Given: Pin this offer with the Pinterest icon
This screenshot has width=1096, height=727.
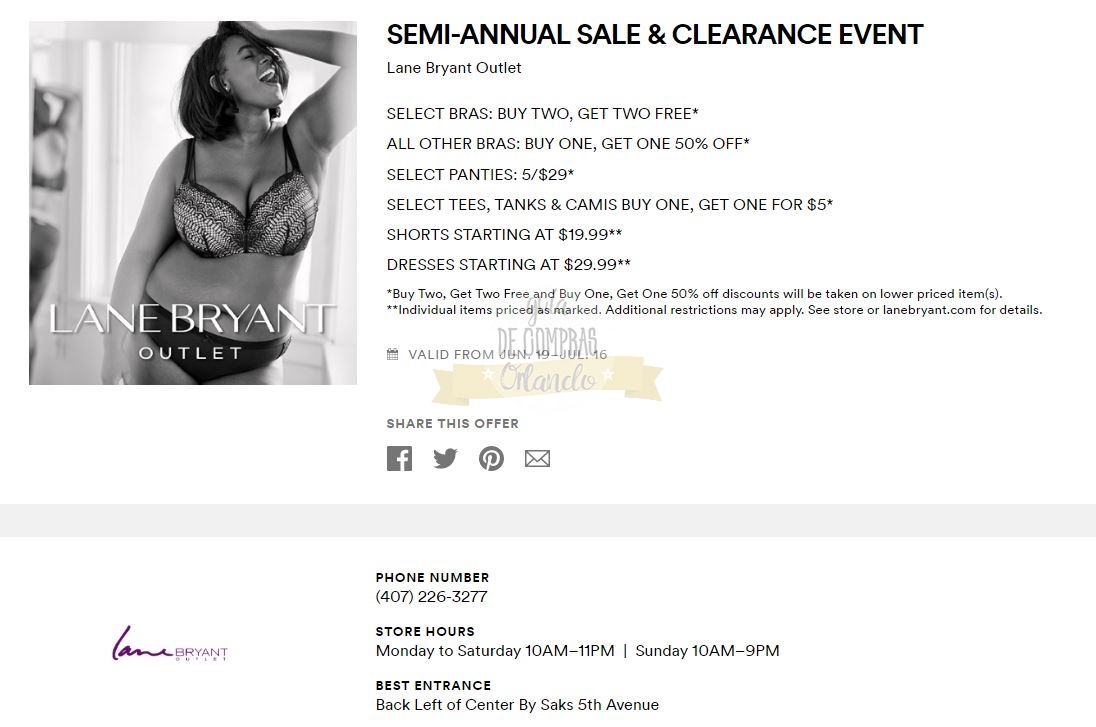Looking at the screenshot, I should pos(491,459).
